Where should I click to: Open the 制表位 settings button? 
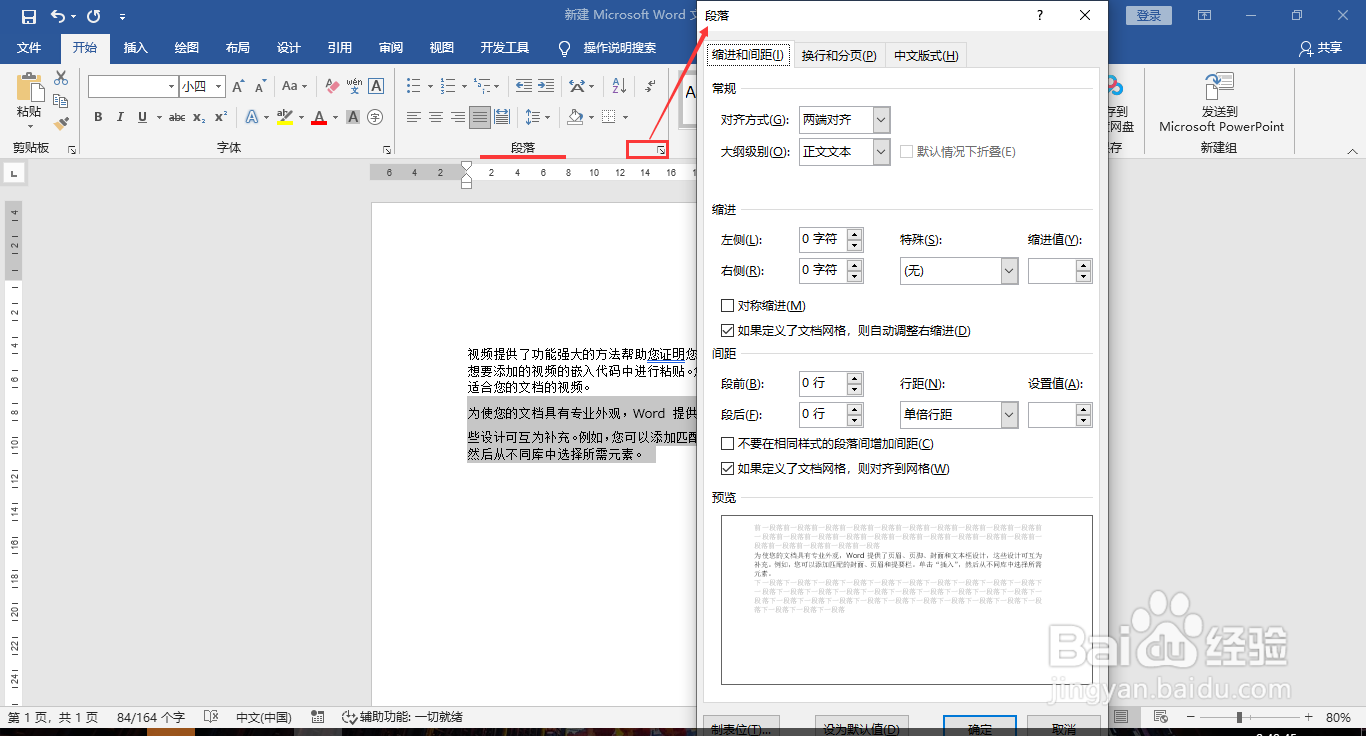[x=741, y=728]
